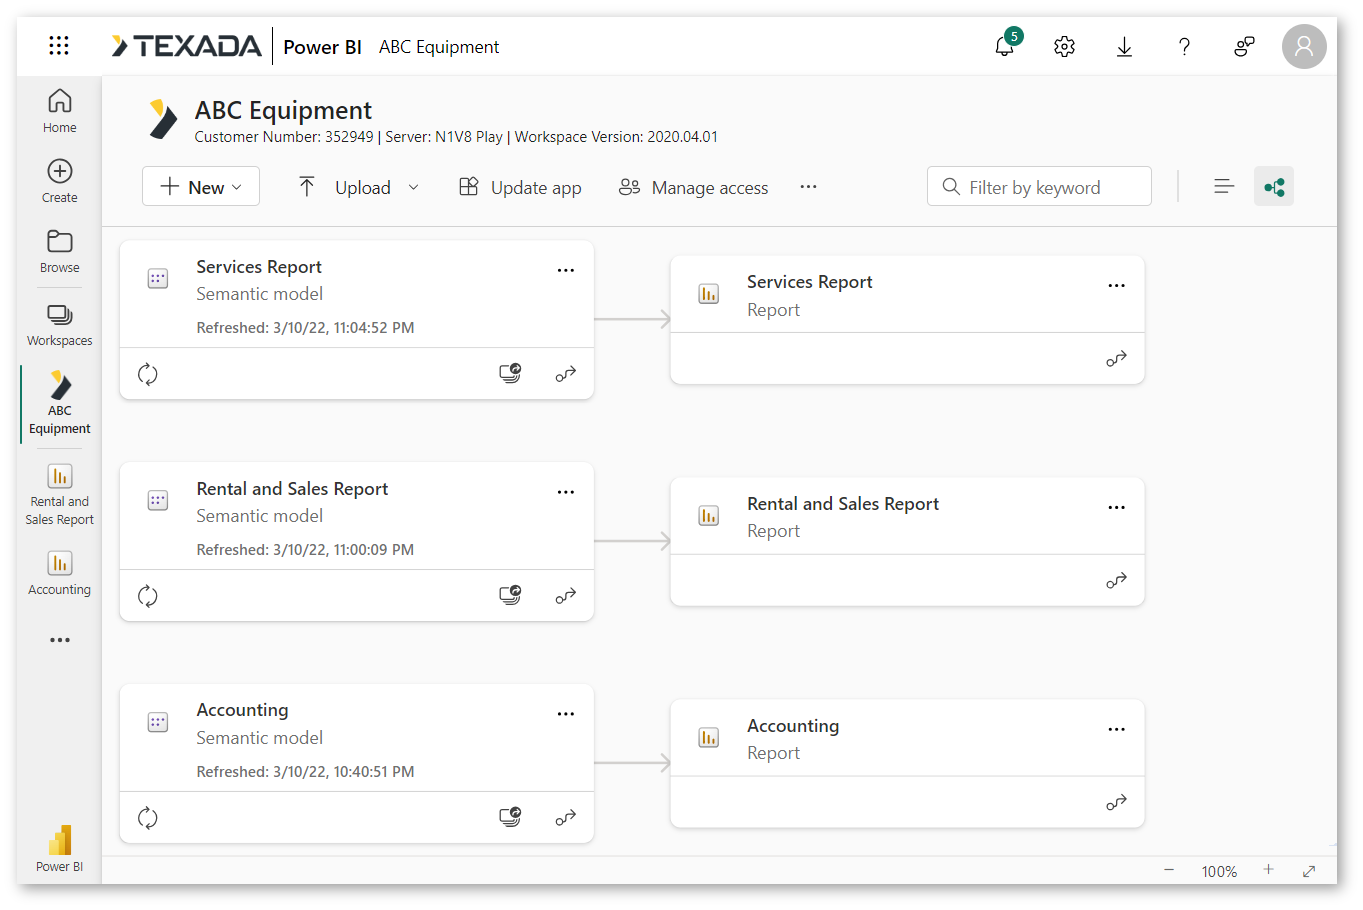This screenshot has height=910, width=1363.
Task: Refresh the Accounting semantic model
Action: click(148, 818)
